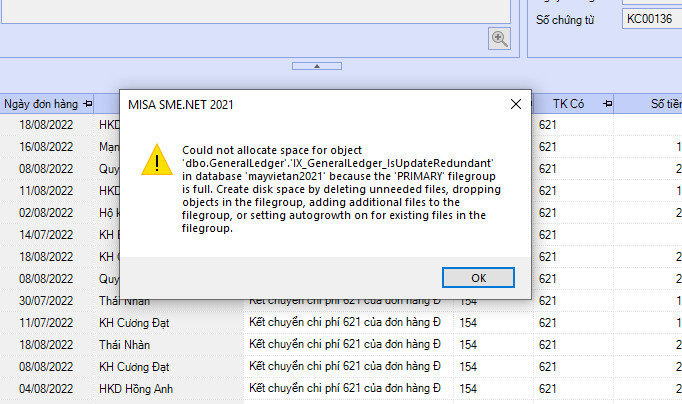Viewport: 682px width, 404px height.
Task: Select the description cell in 04/08/2022 row
Action: pyautogui.click(x=348, y=388)
